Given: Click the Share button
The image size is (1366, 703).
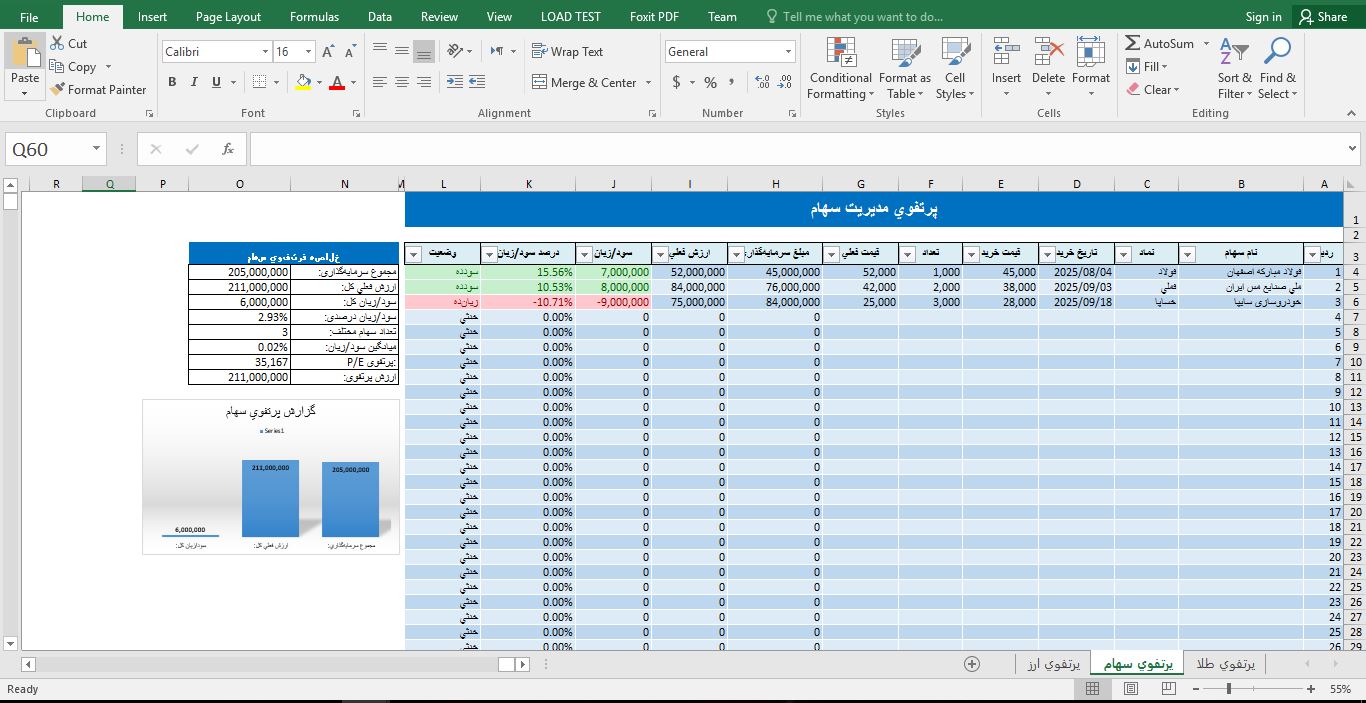Looking at the screenshot, I should tap(1322, 17).
